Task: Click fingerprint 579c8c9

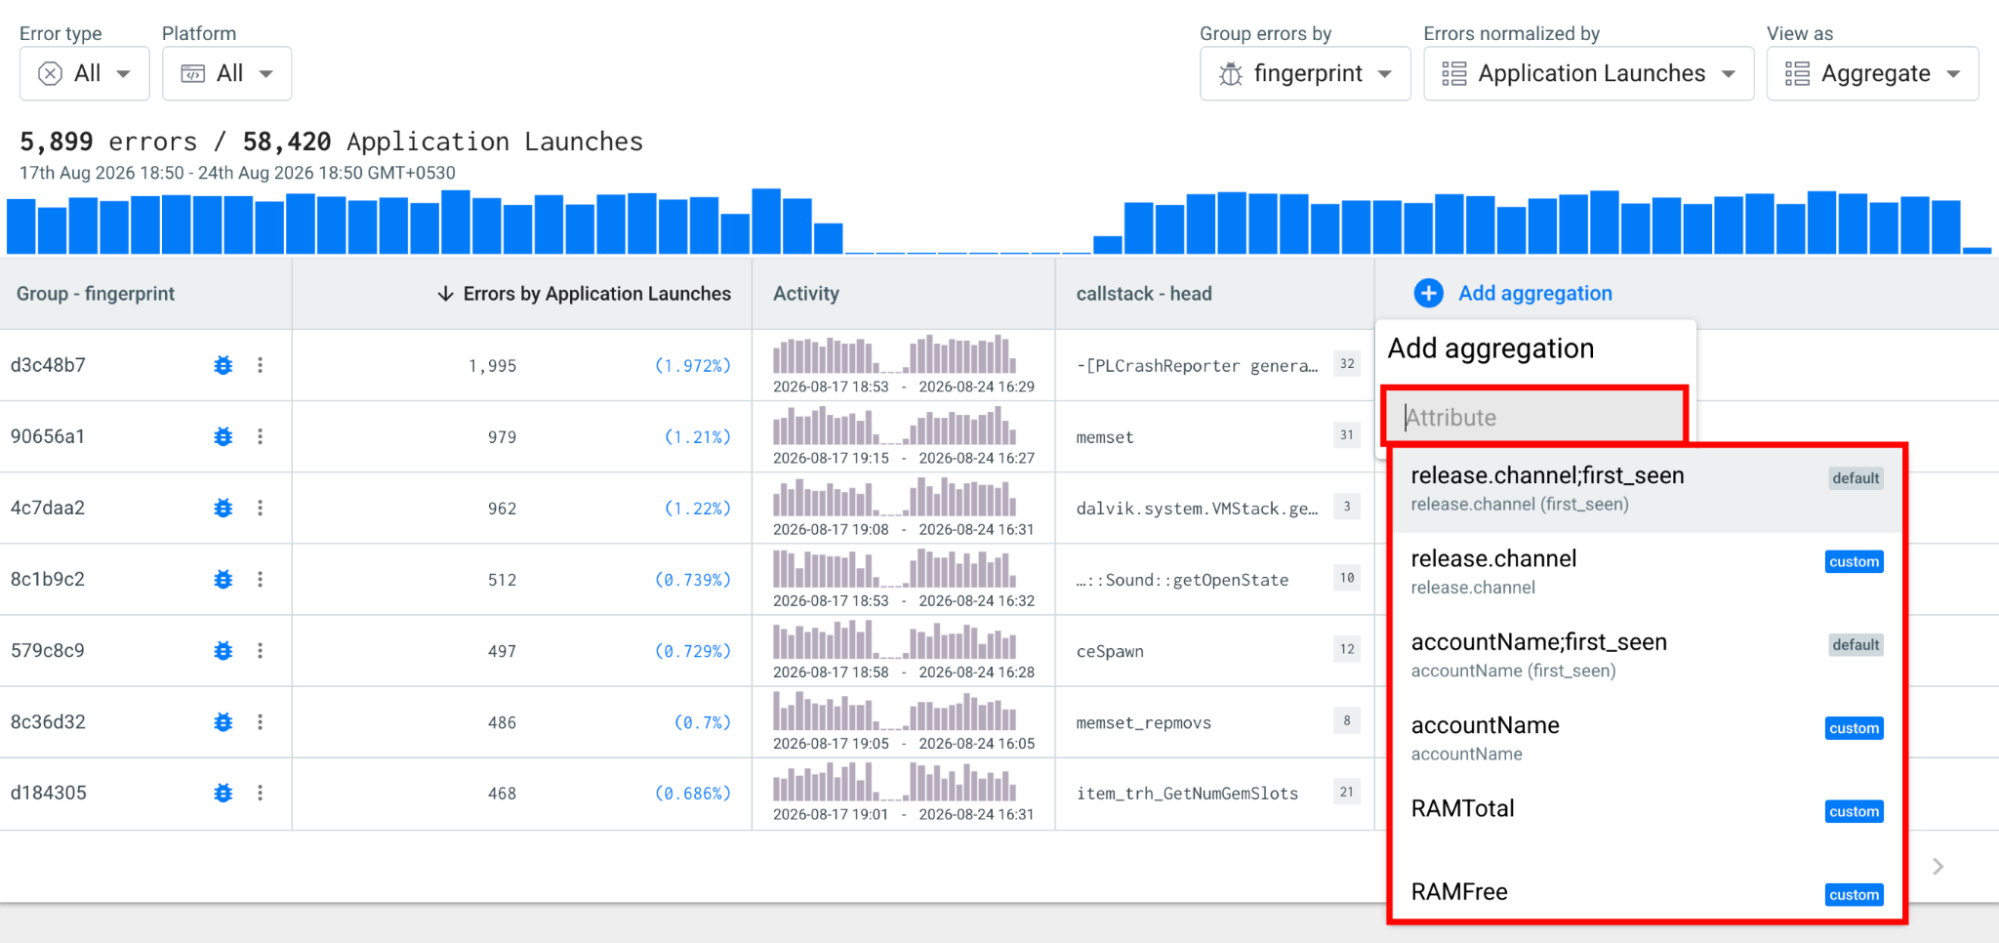Action: pyautogui.click(x=48, y=651)
